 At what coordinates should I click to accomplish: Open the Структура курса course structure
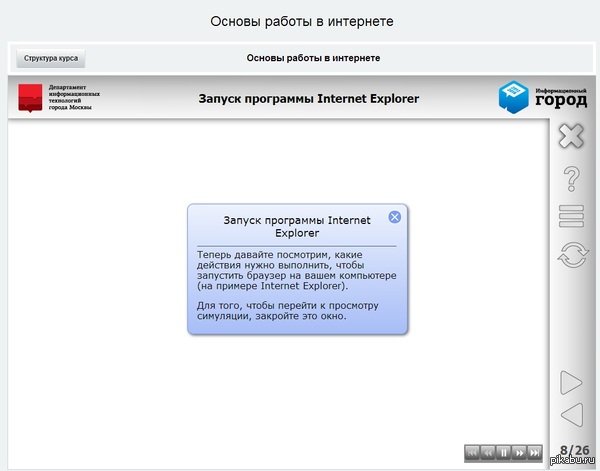coord(50,58)
